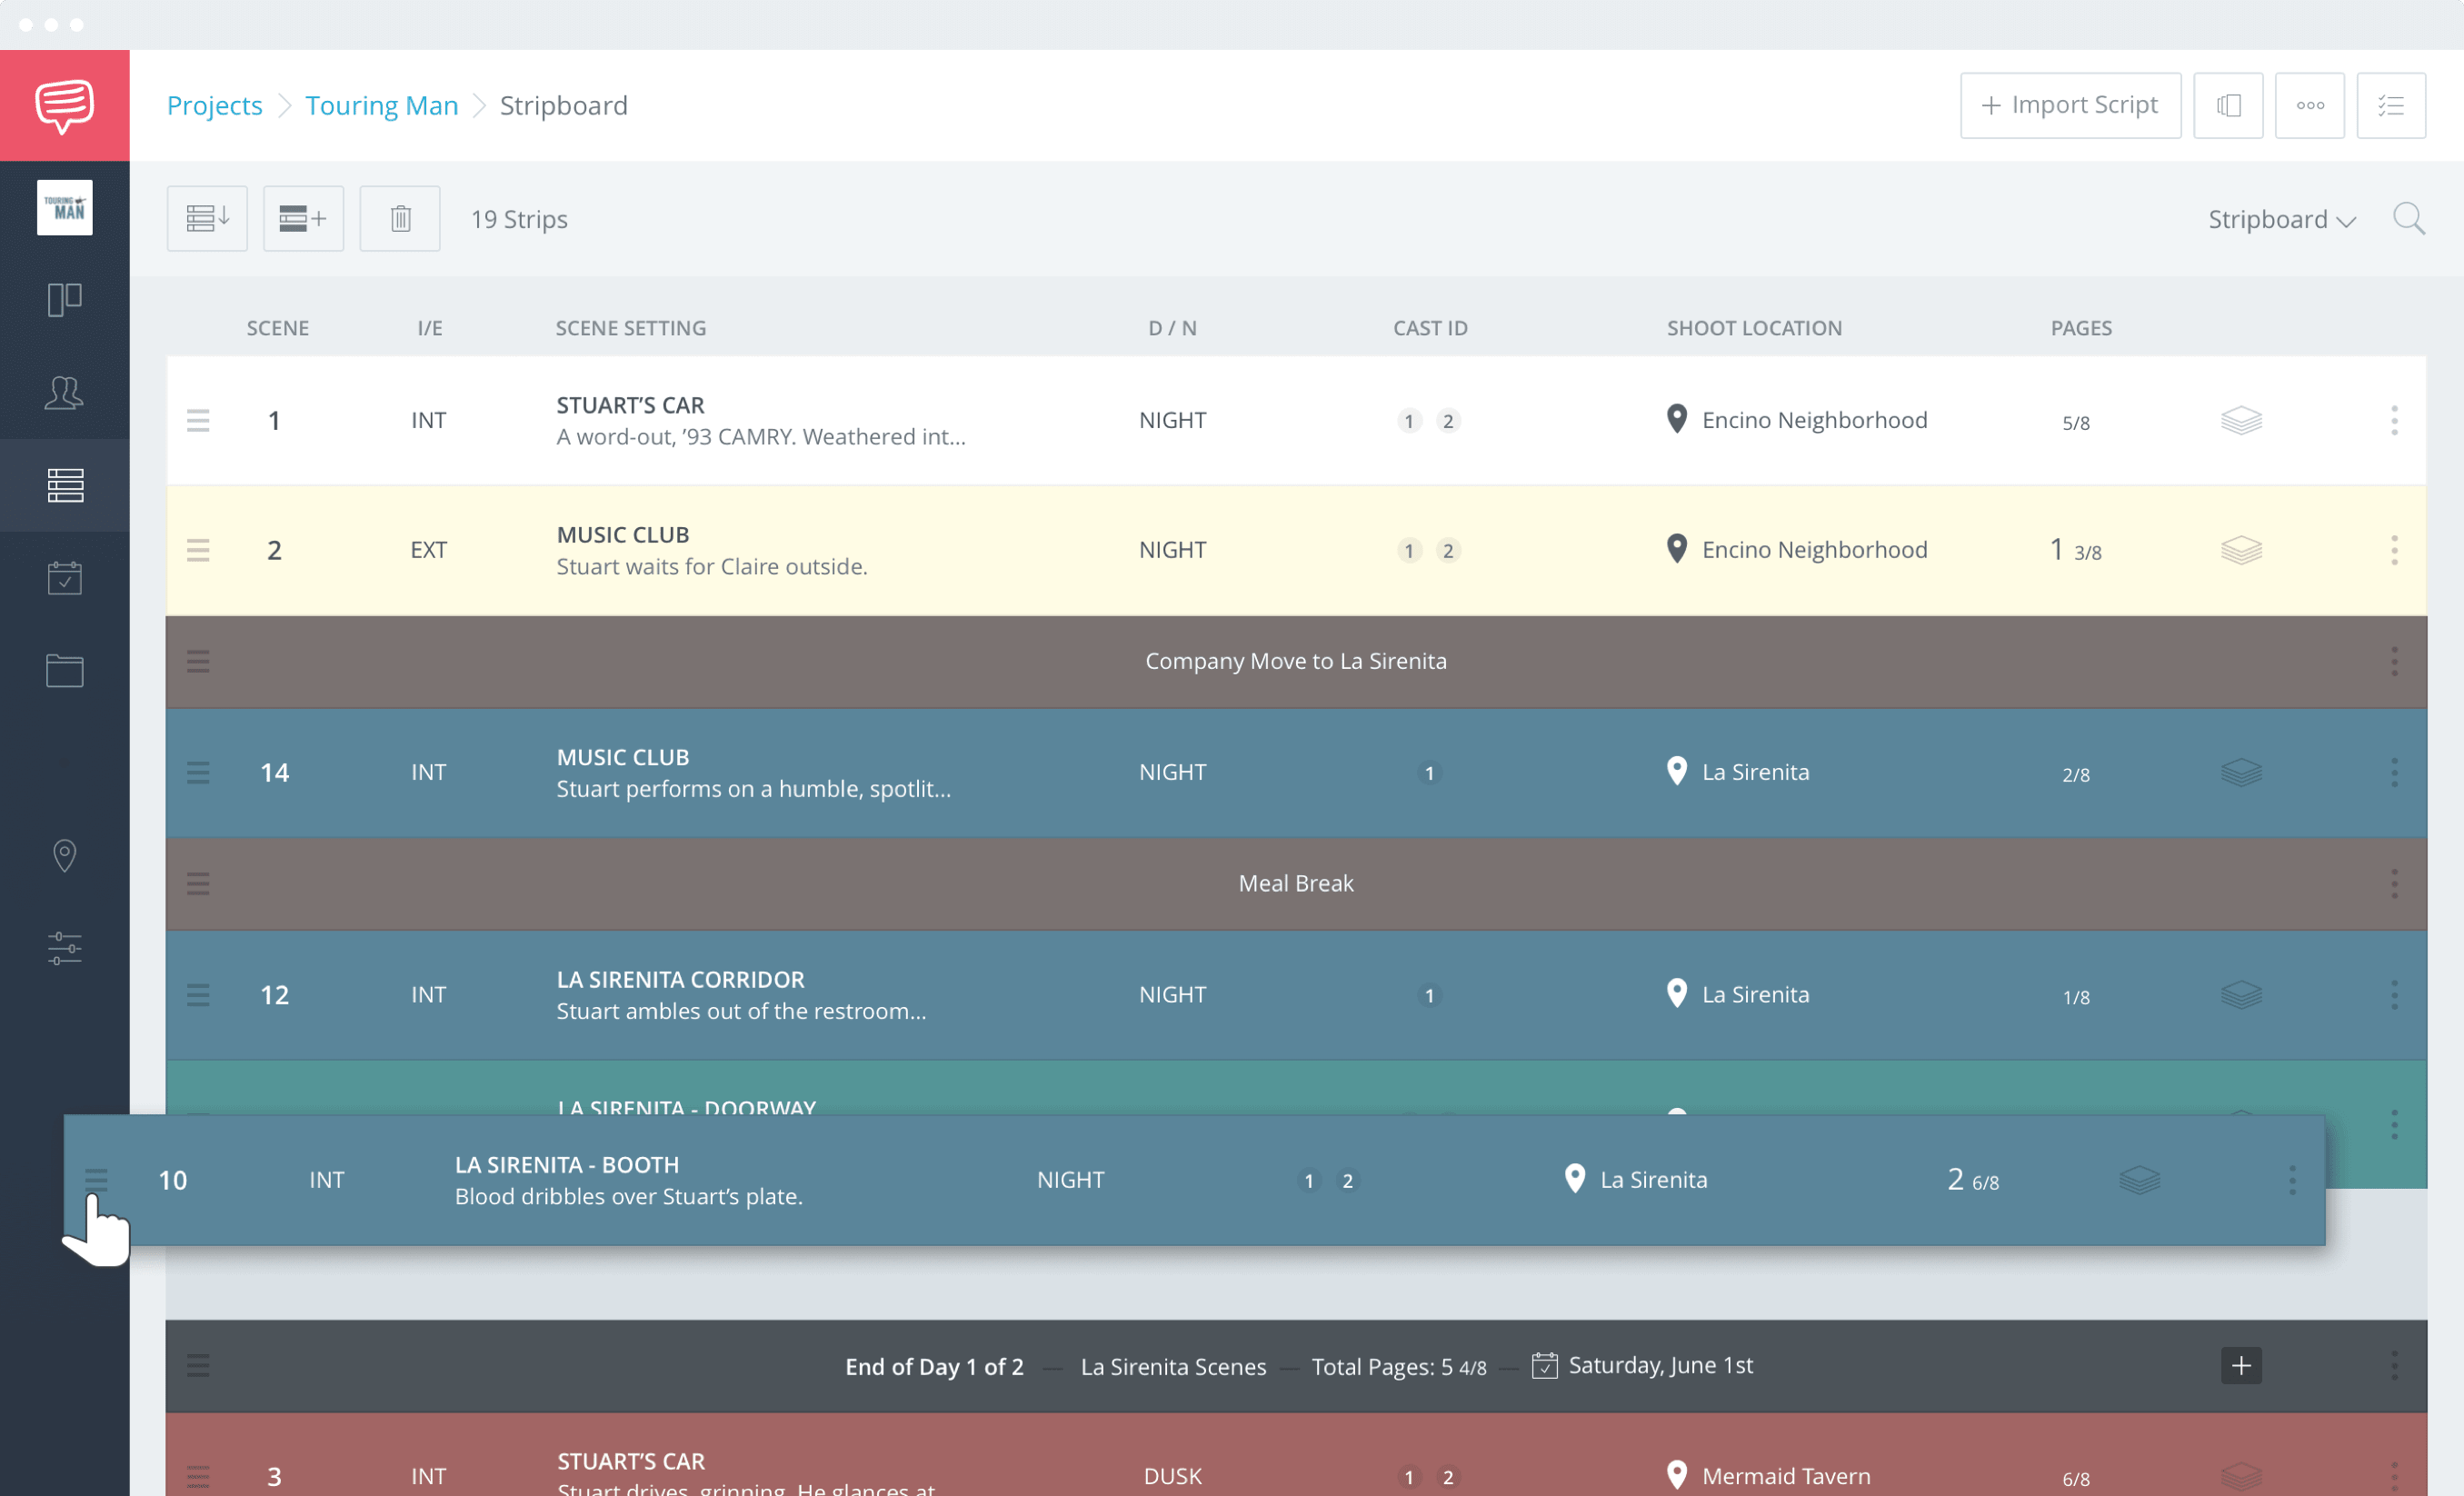This screenshot has width=2464, height=1496.
Task: Click layers icon on scene 1 row
Action: [2241, 420]
